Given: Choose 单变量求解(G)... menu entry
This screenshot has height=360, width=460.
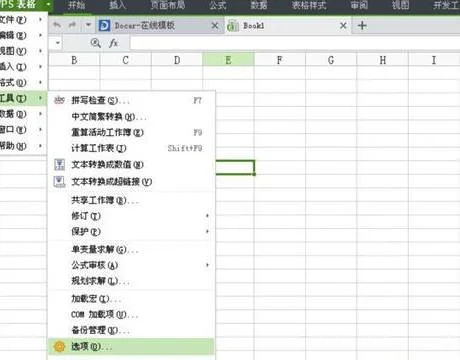Looking at the screenshot, I should [x=132, y=249].
